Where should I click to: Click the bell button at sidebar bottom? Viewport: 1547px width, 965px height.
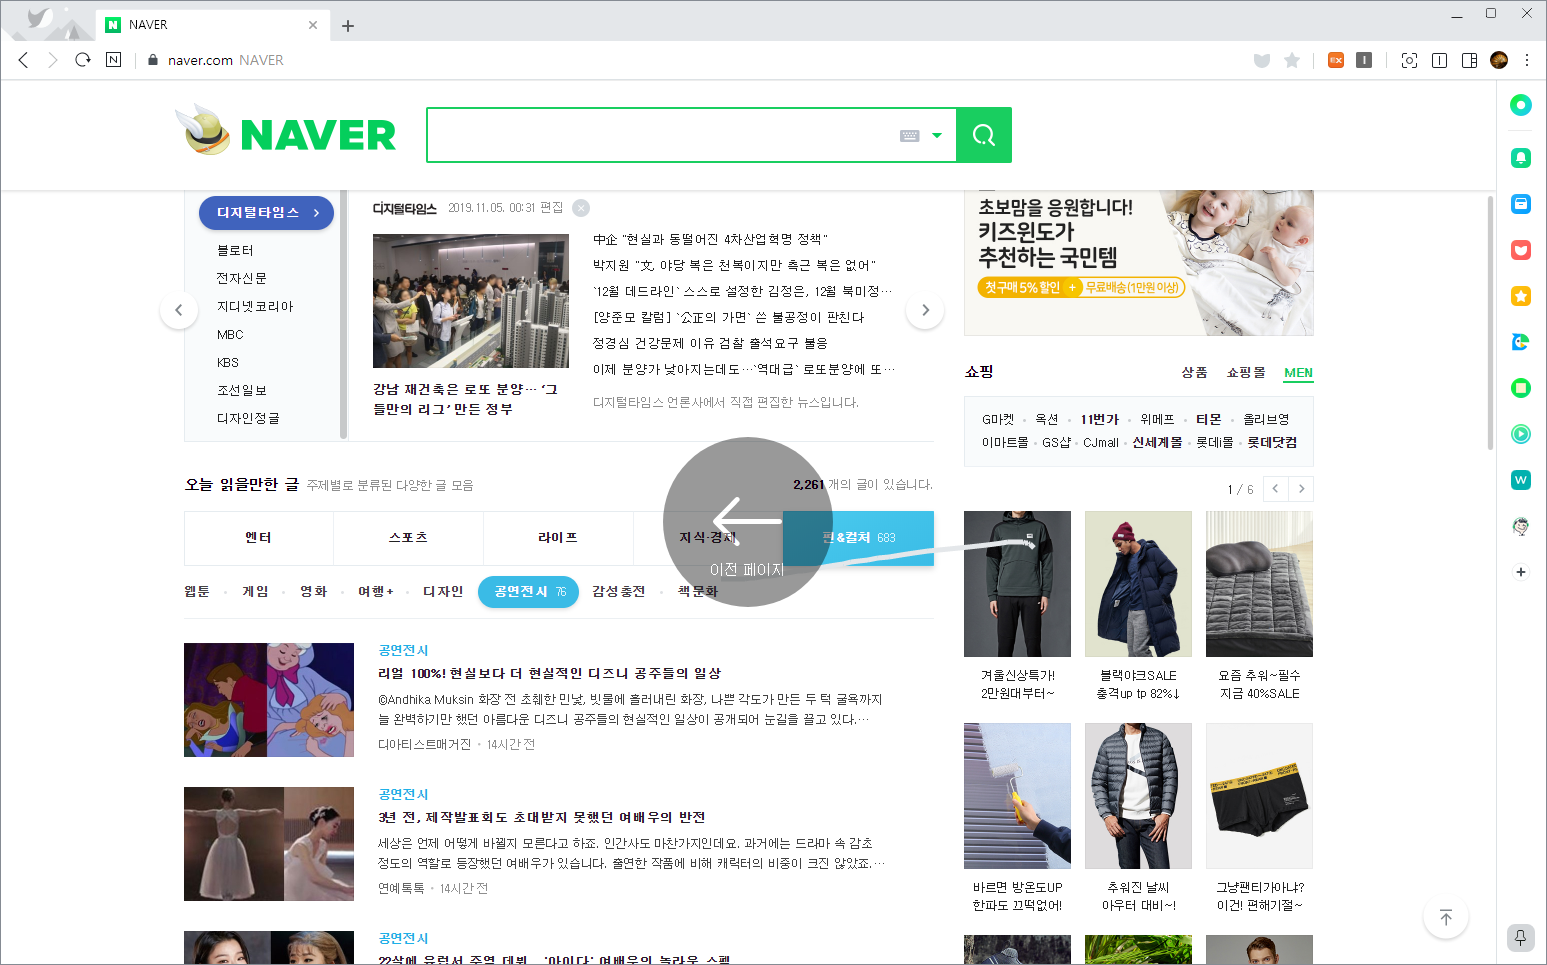pyautogui.click(x=1520, y=937)
